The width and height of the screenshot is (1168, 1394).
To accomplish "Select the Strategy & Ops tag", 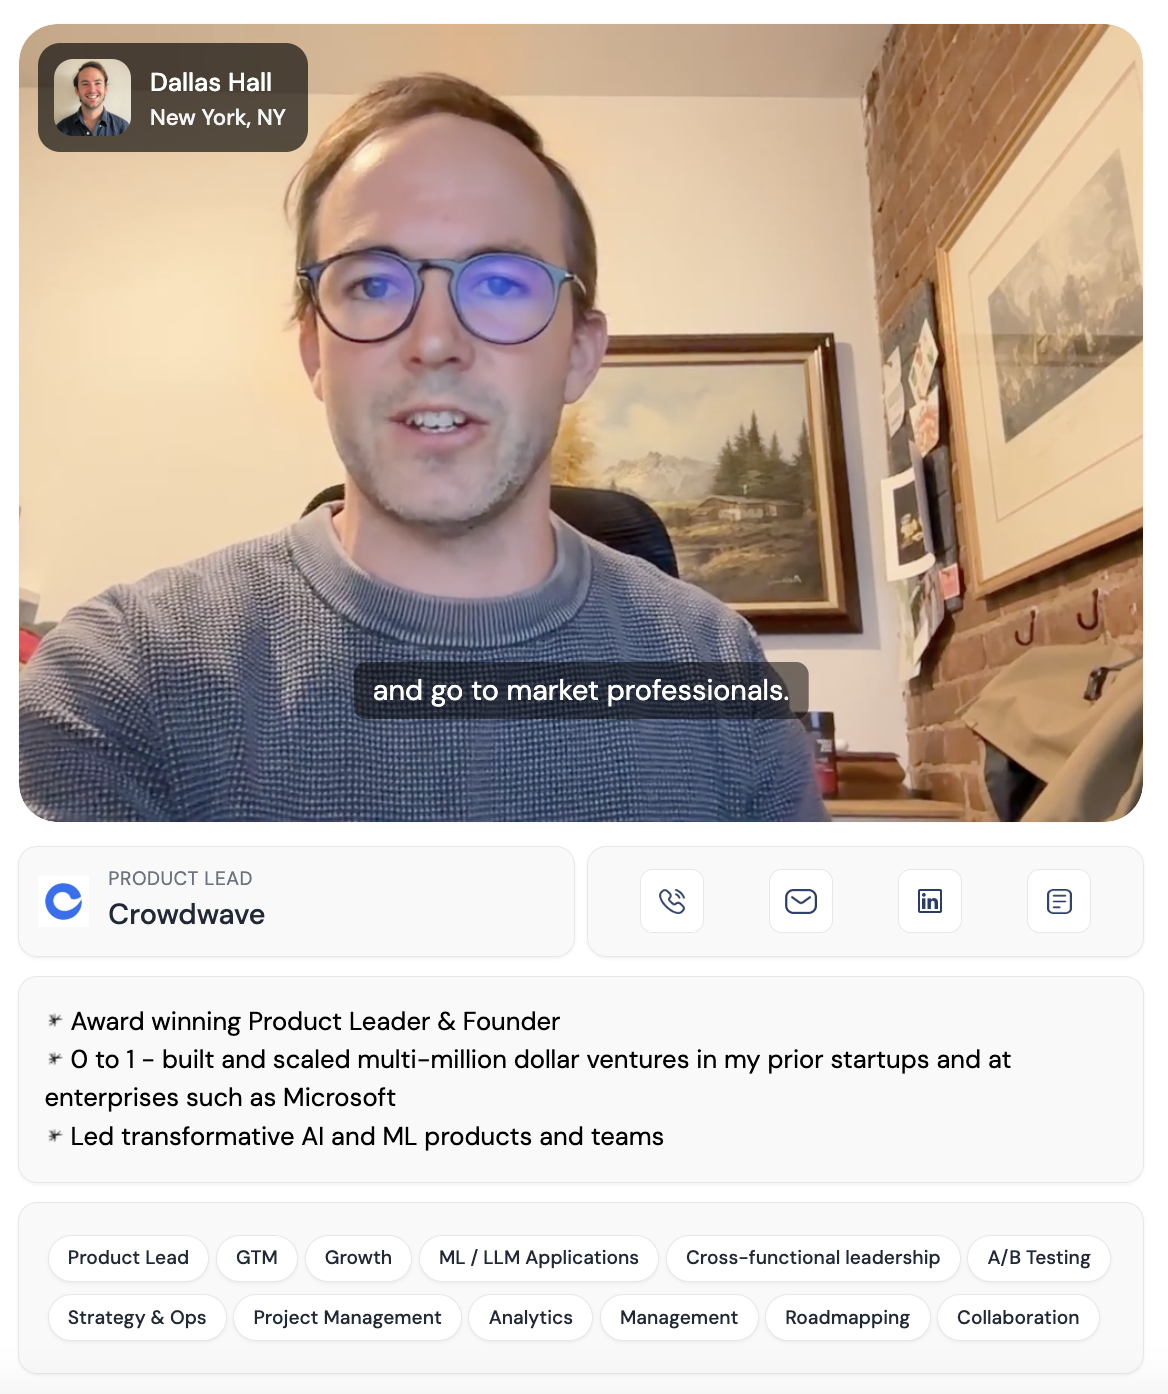I will pos(137,1318).
